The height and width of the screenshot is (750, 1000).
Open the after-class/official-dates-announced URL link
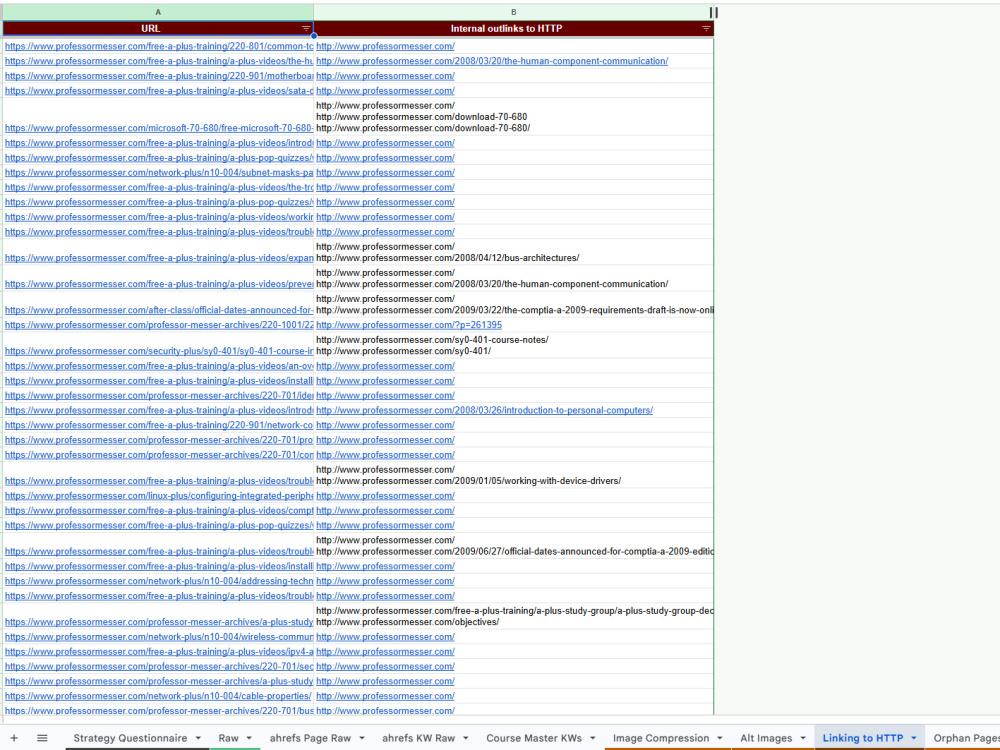pos(159,311)
